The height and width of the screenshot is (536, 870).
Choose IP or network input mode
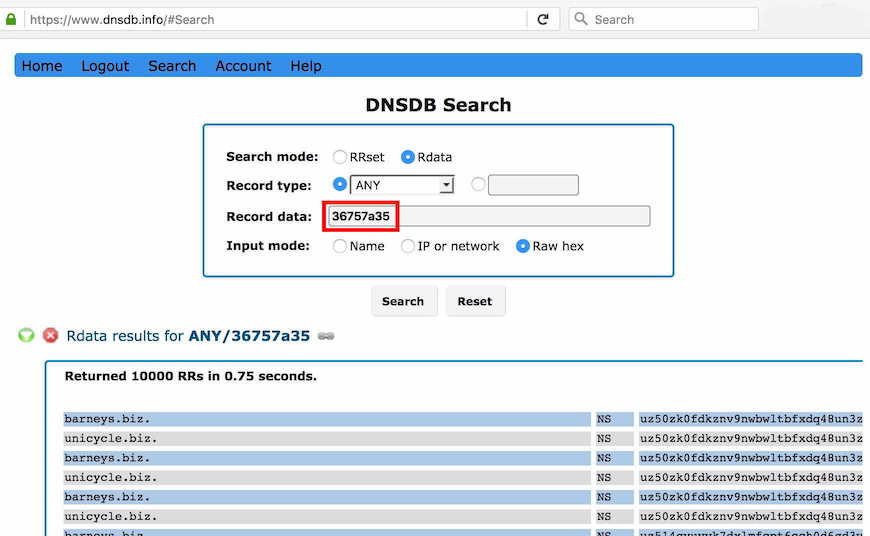coord(408,246)
